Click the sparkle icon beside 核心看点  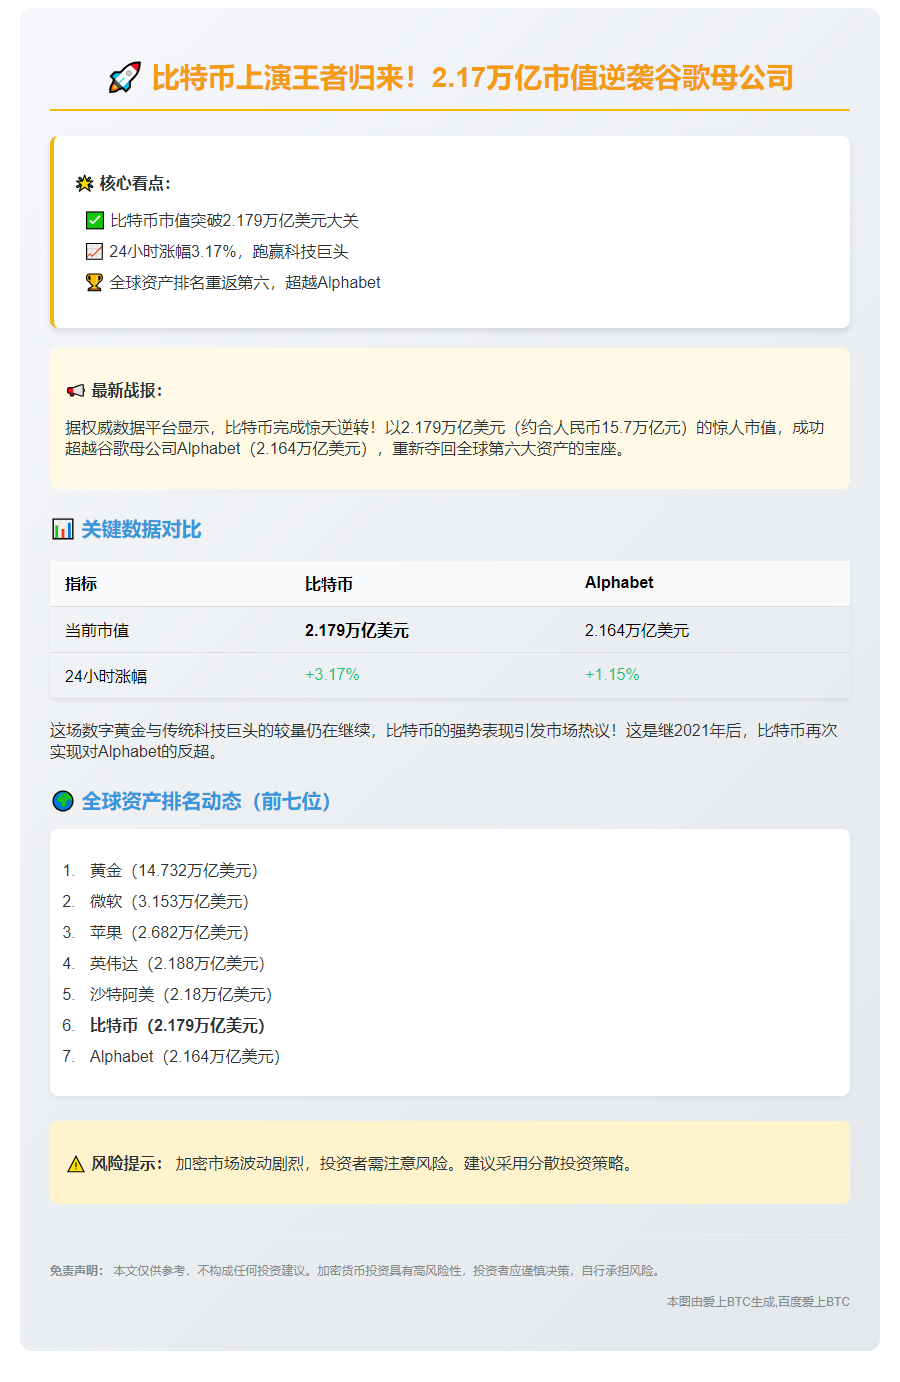pos(84,184)
